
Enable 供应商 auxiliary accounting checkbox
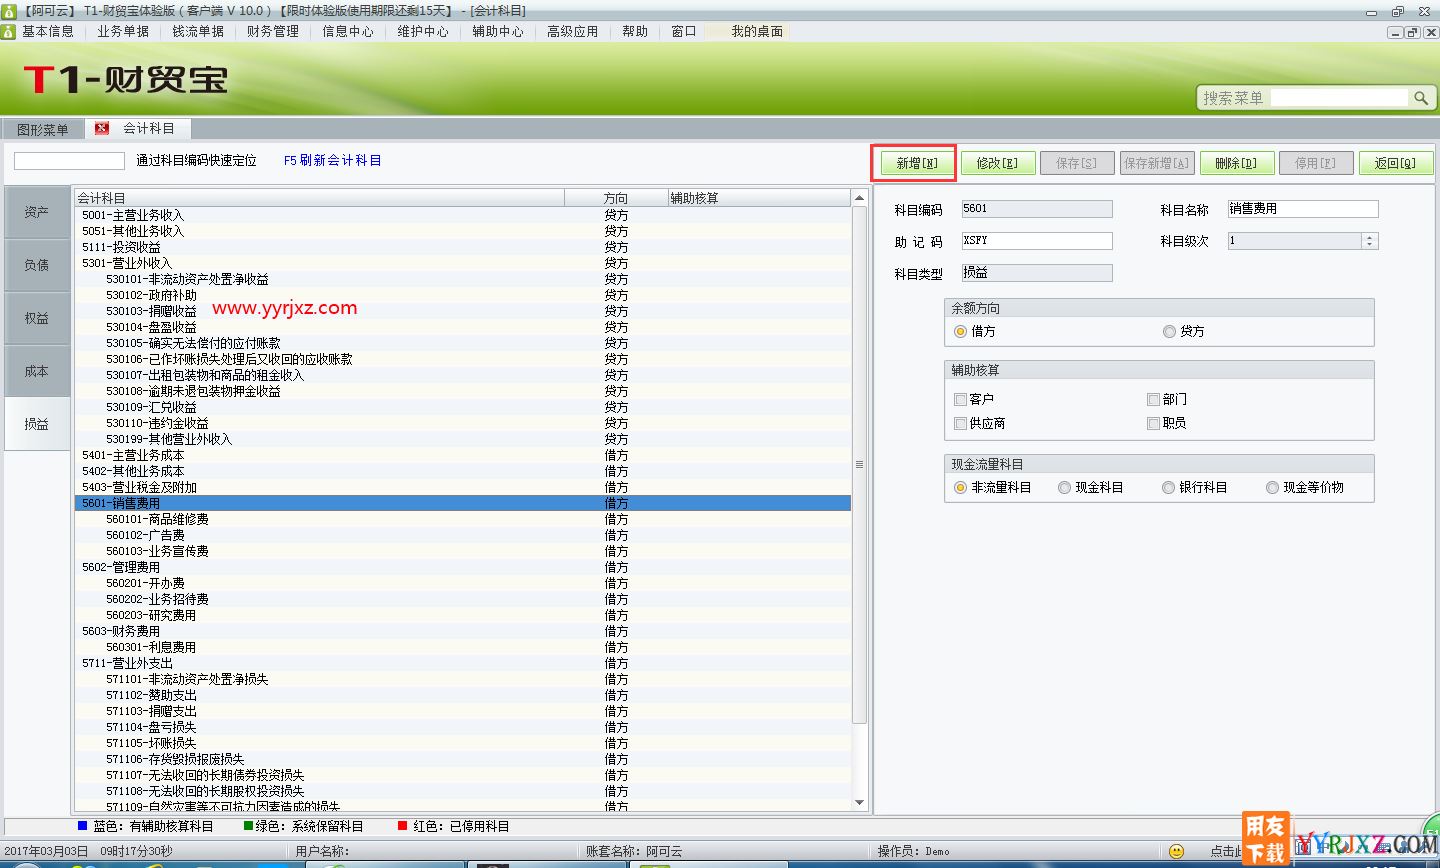tap(960, 423)
